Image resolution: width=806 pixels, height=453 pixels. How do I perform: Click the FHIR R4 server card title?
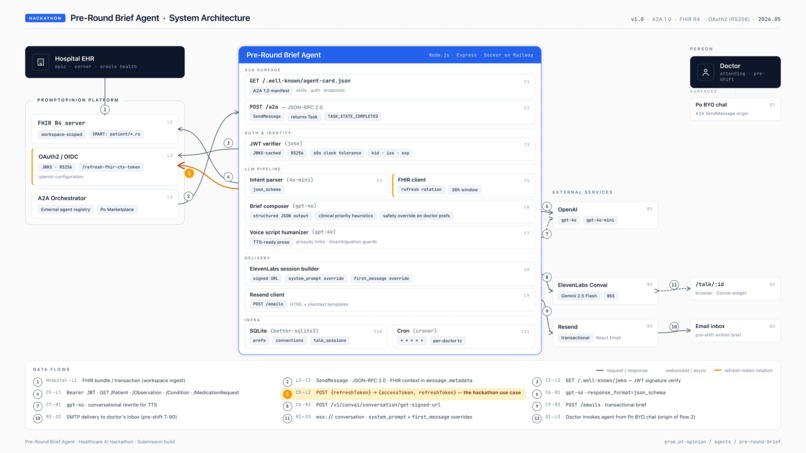61,123
